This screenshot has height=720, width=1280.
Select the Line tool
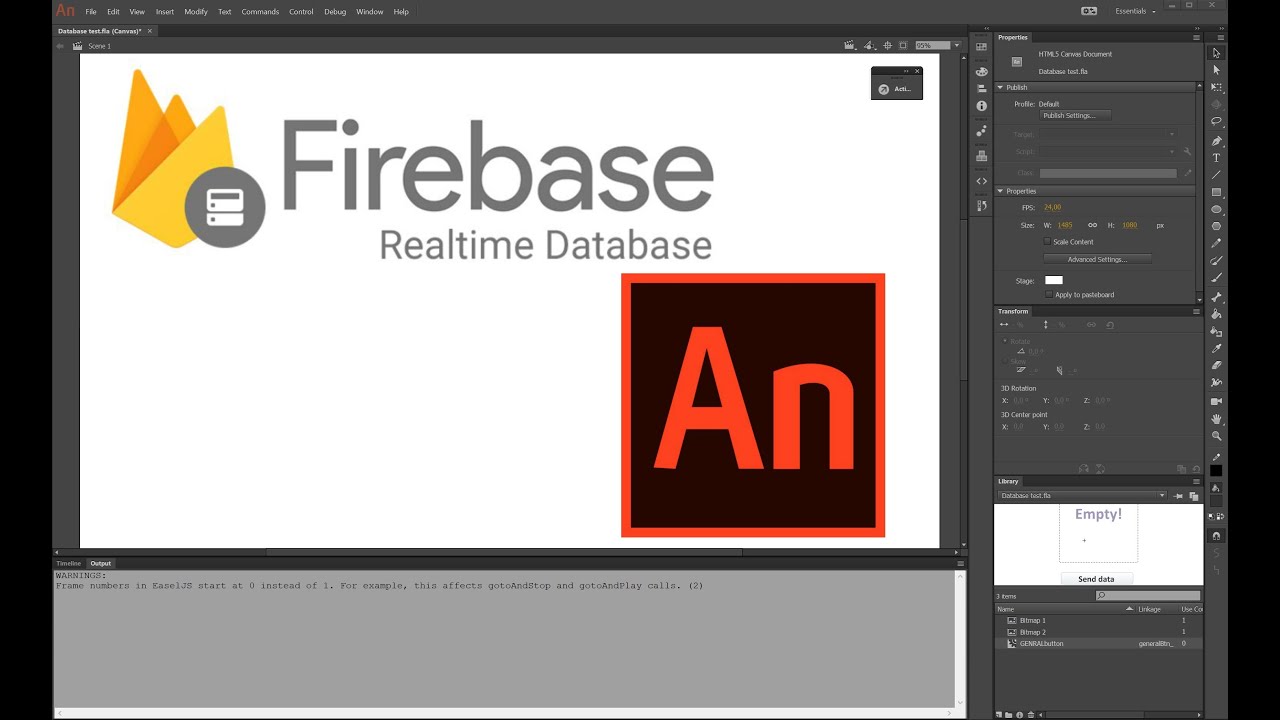click(x=1216, y=175)
